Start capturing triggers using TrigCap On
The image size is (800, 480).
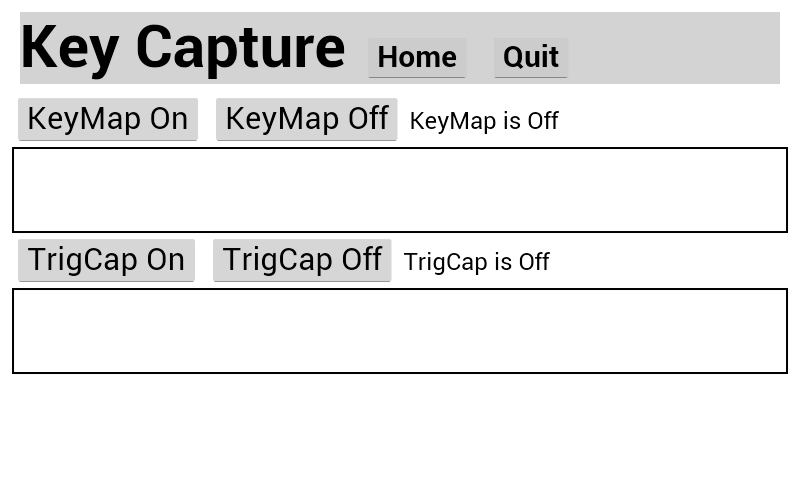coord(106,260)
